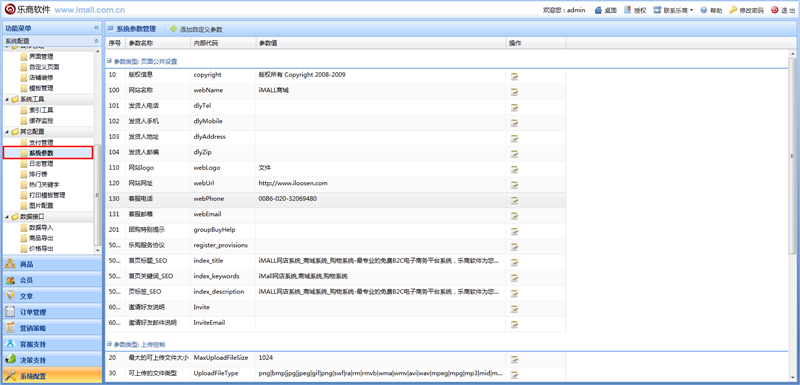
Task: Click the 乐商软件 logo
Action: 28,10
